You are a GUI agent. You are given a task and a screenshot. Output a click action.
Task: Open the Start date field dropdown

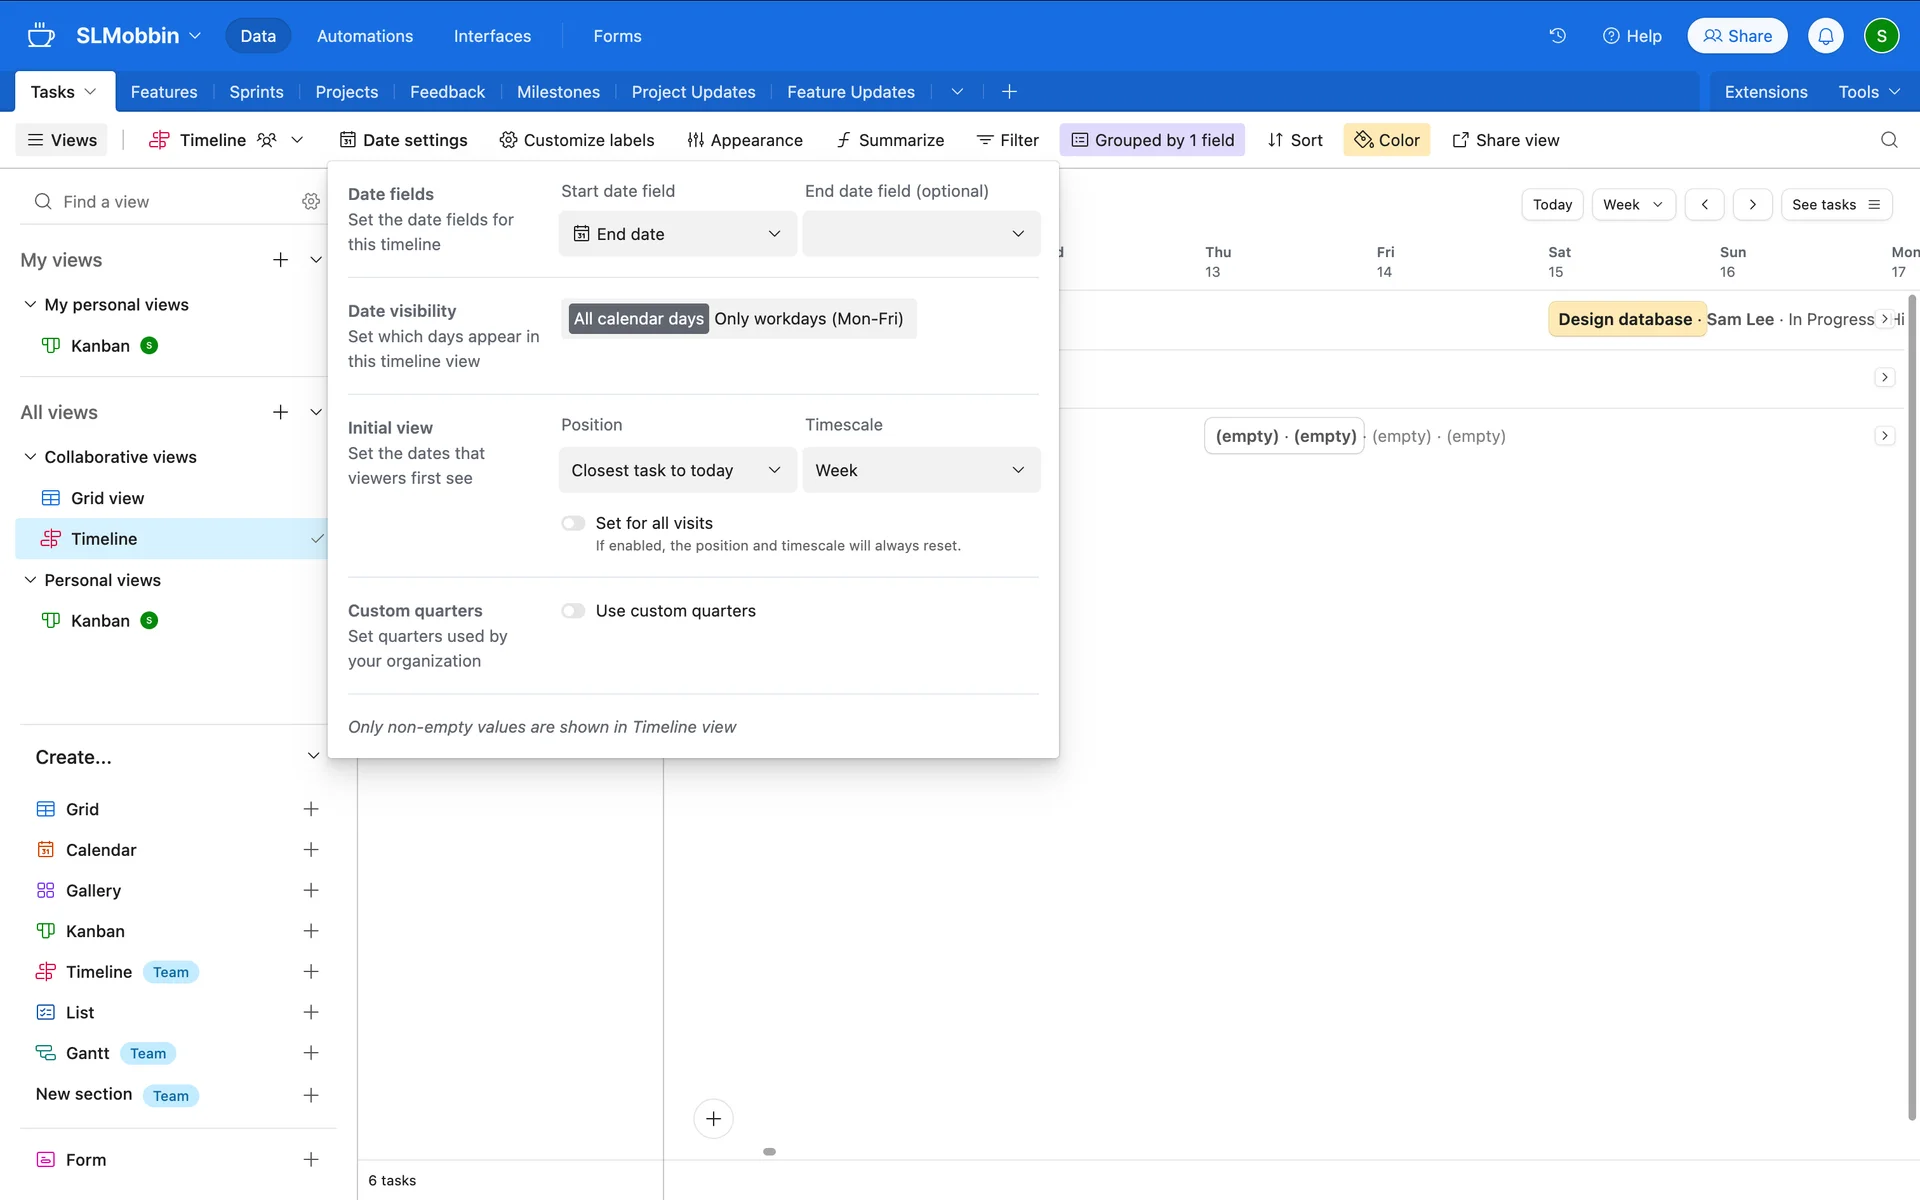(x=677, y=234)
